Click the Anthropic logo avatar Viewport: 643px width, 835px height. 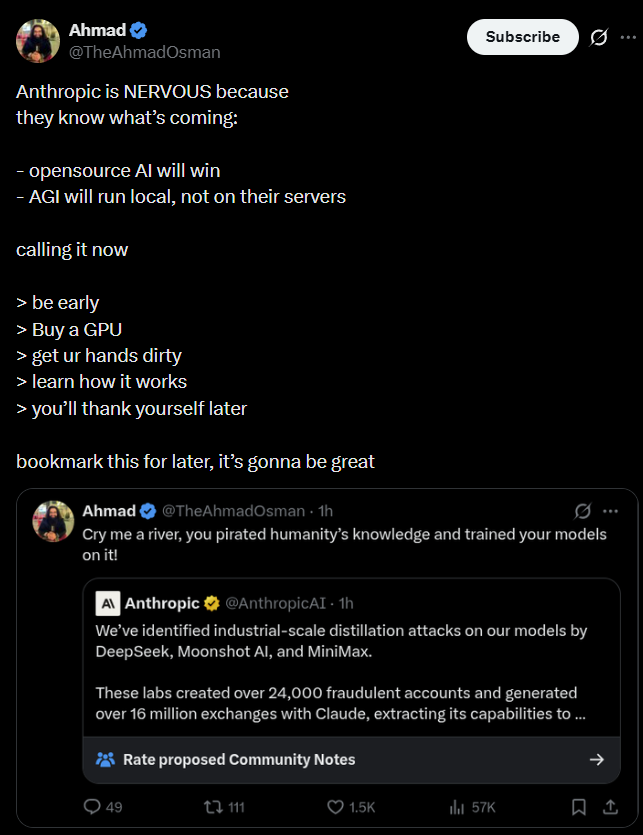pos(108,603)
